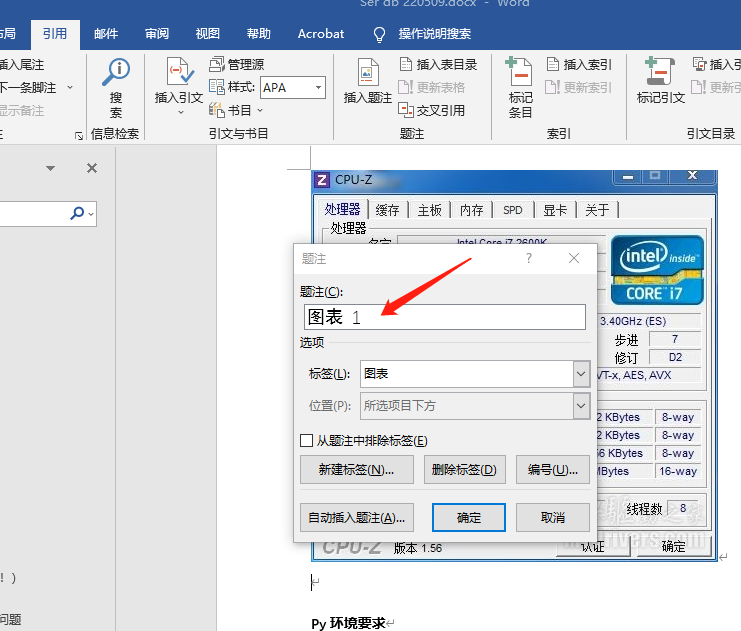The image size is (741, 631).
Task: Click 操作说明搜索 search text
Action: (x=434, y=34)
